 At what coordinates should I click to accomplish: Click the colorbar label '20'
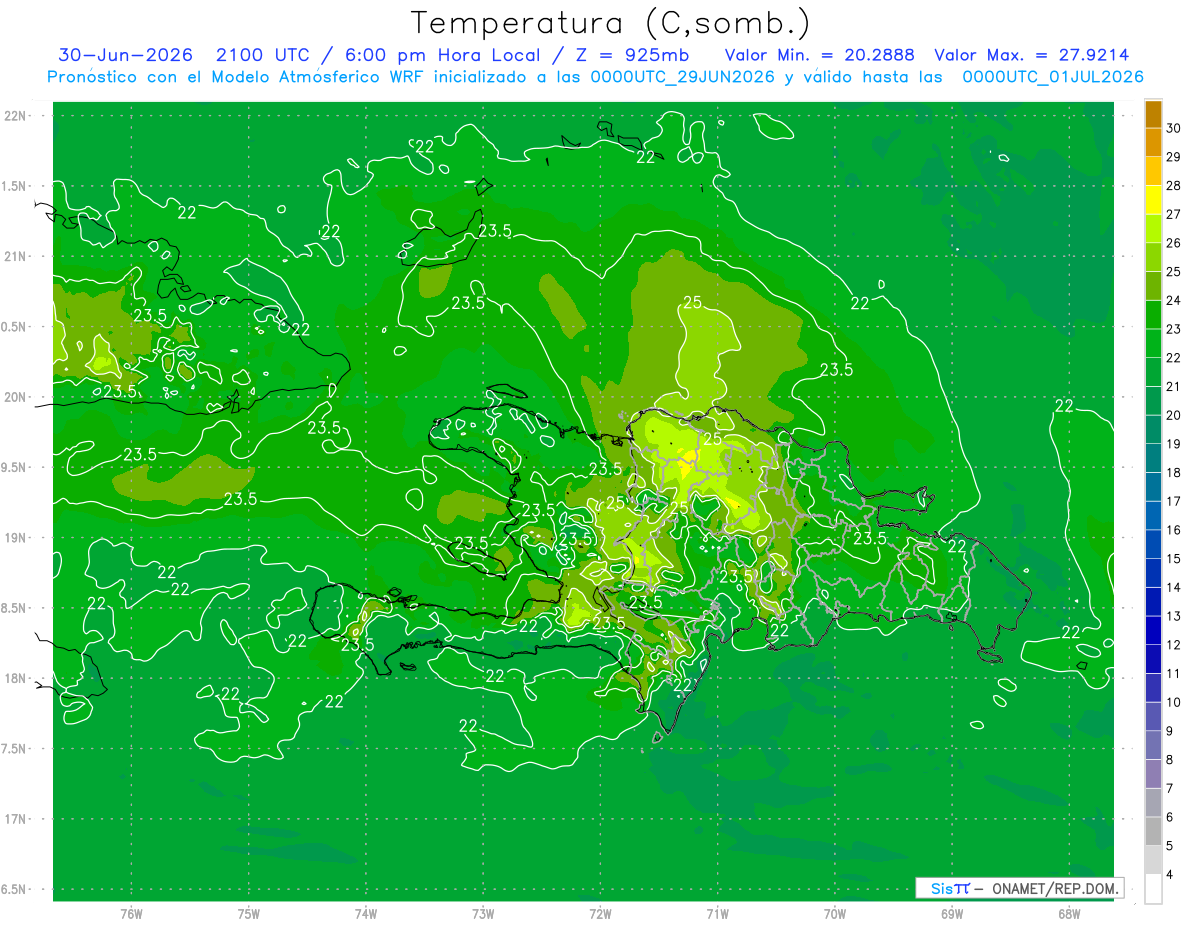[1173, 415]
